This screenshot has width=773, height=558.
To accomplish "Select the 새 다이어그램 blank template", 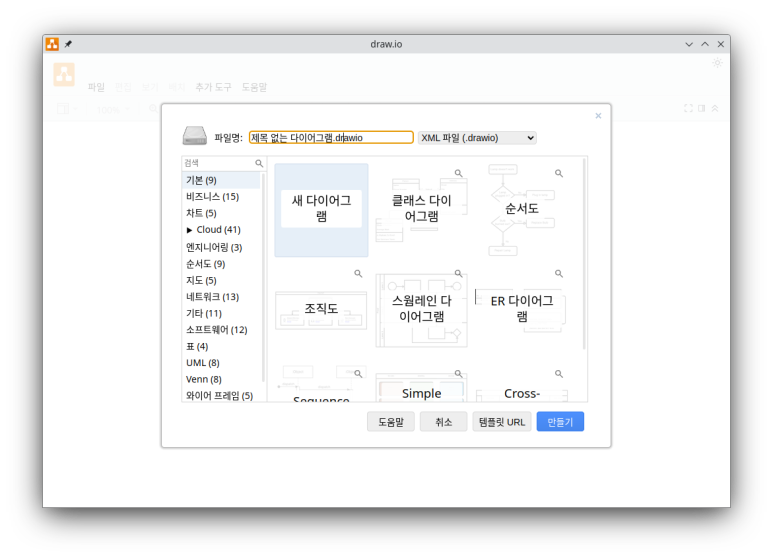I will point(321,209).
